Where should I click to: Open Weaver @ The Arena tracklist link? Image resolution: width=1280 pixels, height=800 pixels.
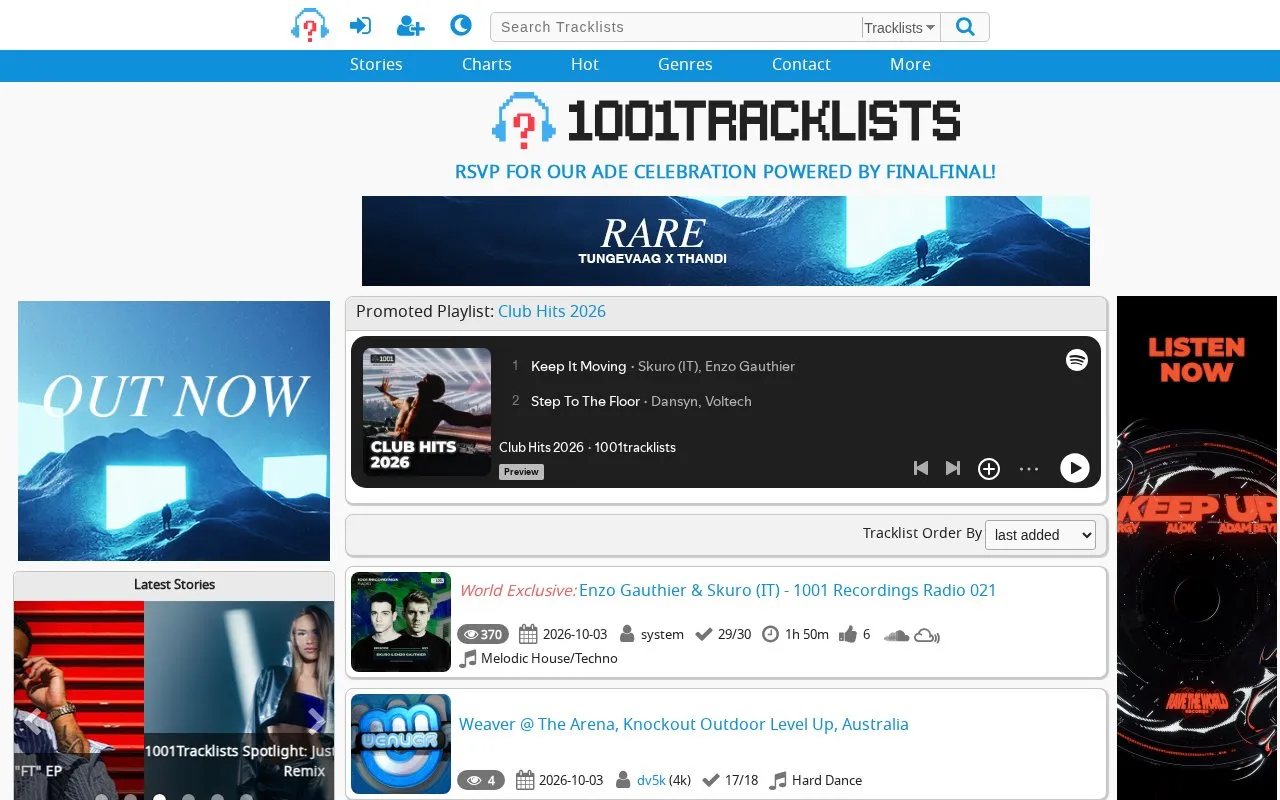684,724
